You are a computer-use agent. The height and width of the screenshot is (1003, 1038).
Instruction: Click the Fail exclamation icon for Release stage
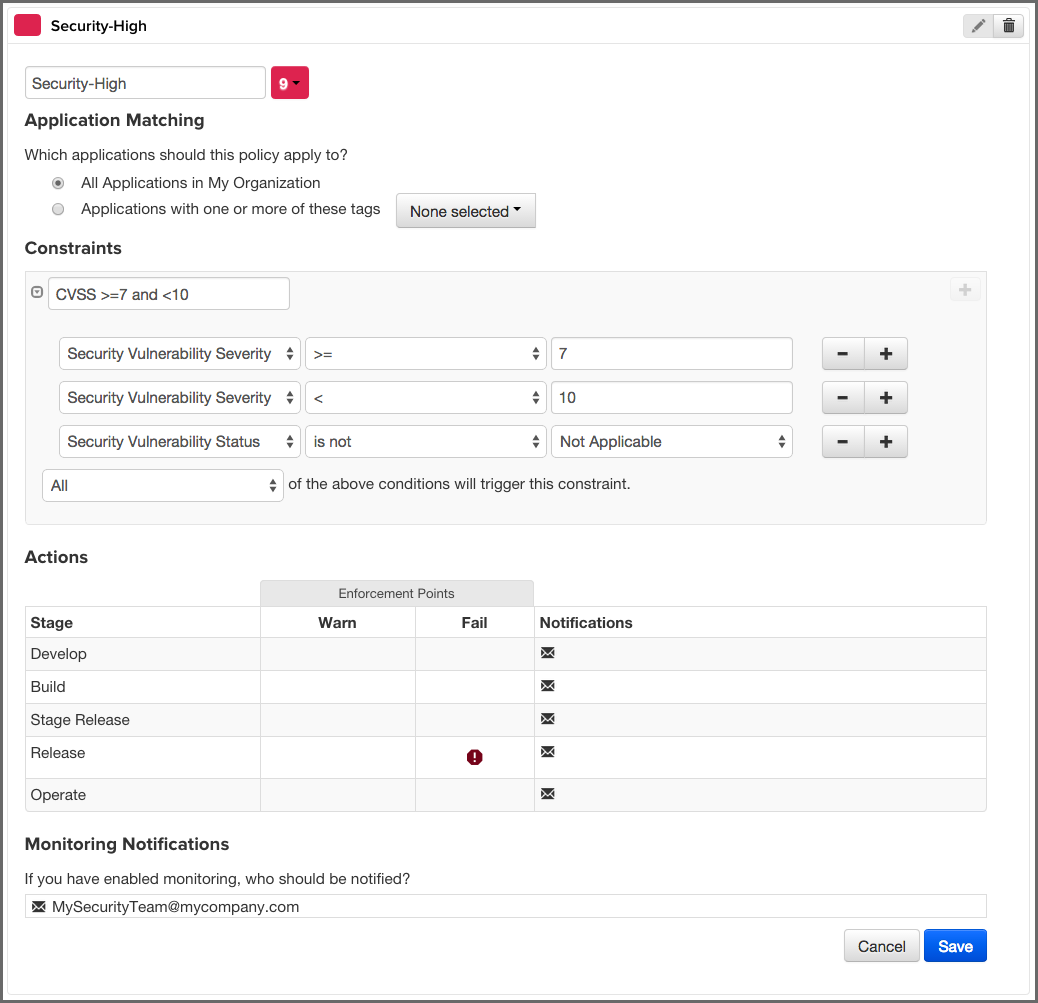pos(474,757)
